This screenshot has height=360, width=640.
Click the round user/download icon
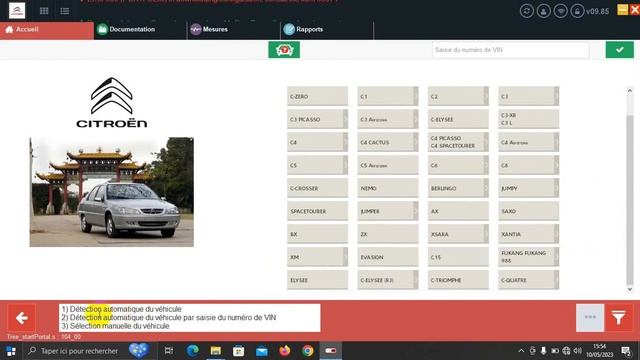pos(543,11)
